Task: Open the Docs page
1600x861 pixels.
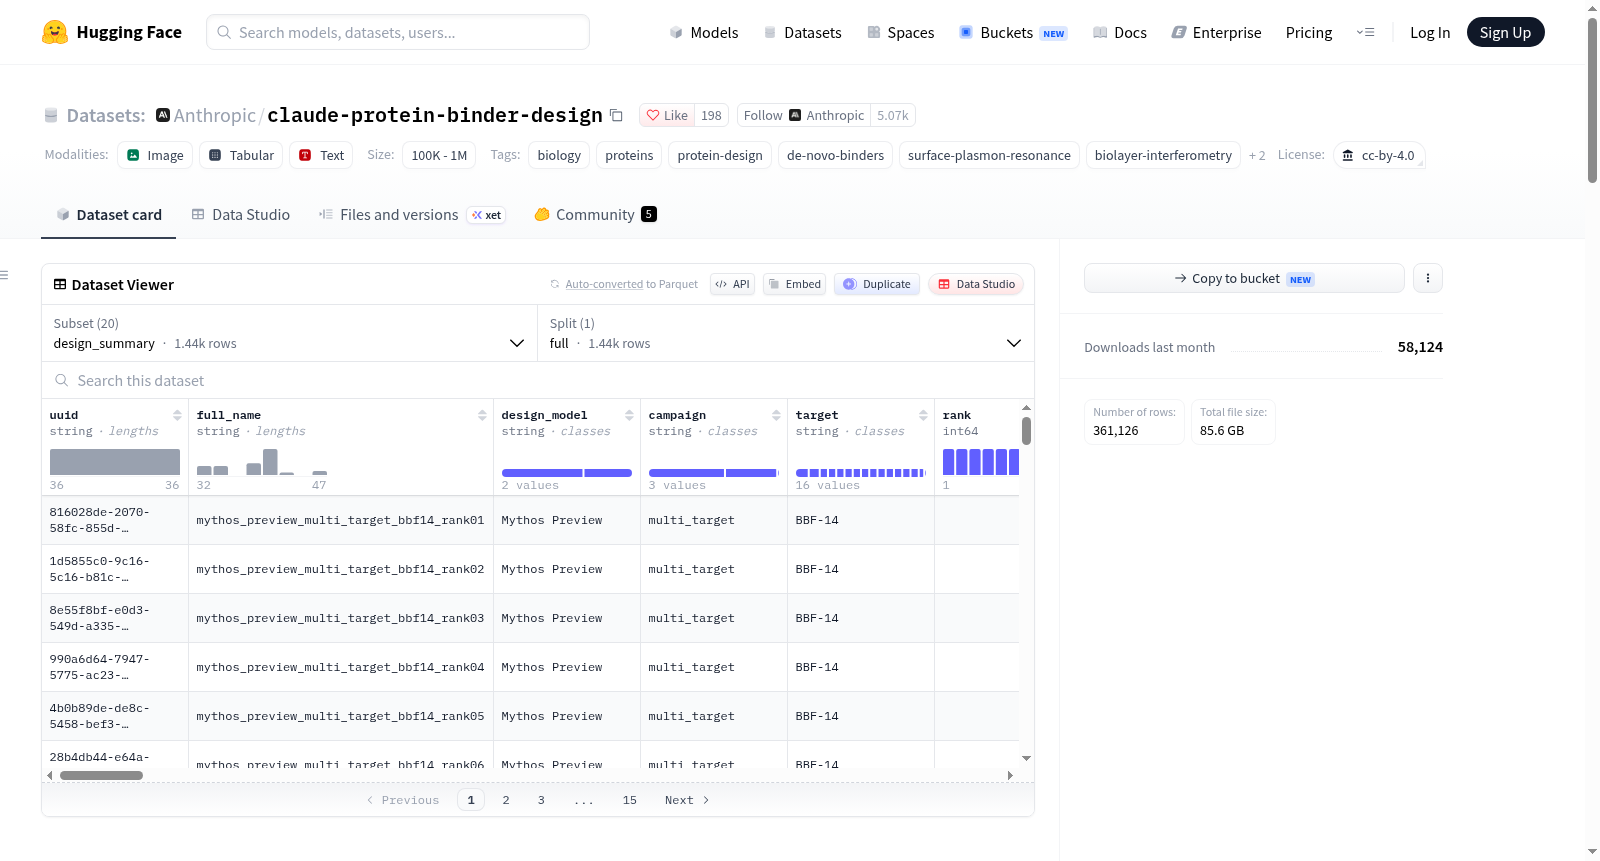Action: pyautogui.click(x=1120, y=33)
